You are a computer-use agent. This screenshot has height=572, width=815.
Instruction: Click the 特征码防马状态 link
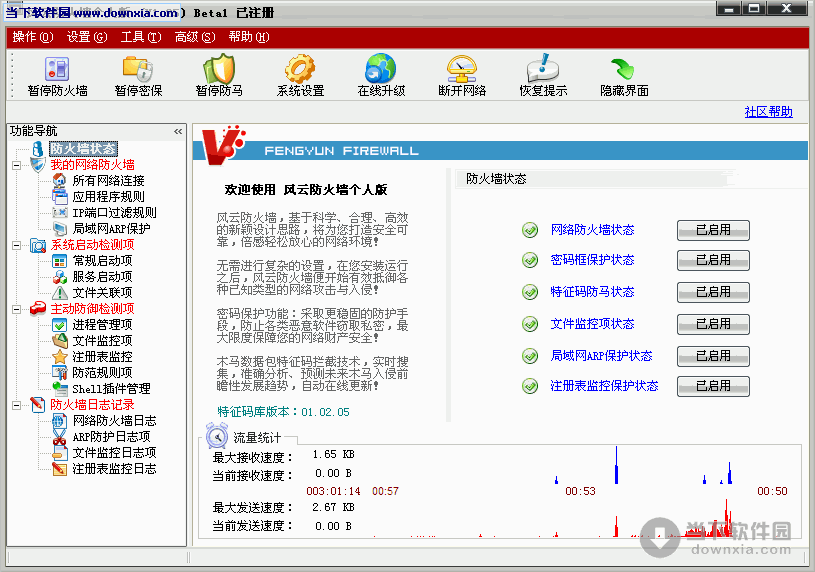click(x=592, y=292)
